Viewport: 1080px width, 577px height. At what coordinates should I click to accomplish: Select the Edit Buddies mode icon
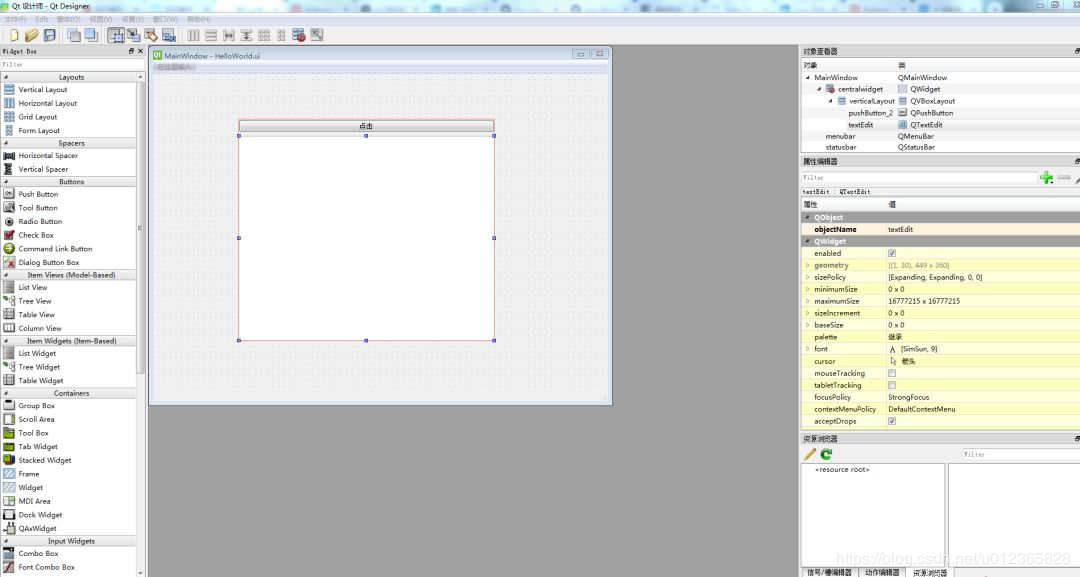coord(151,35)
